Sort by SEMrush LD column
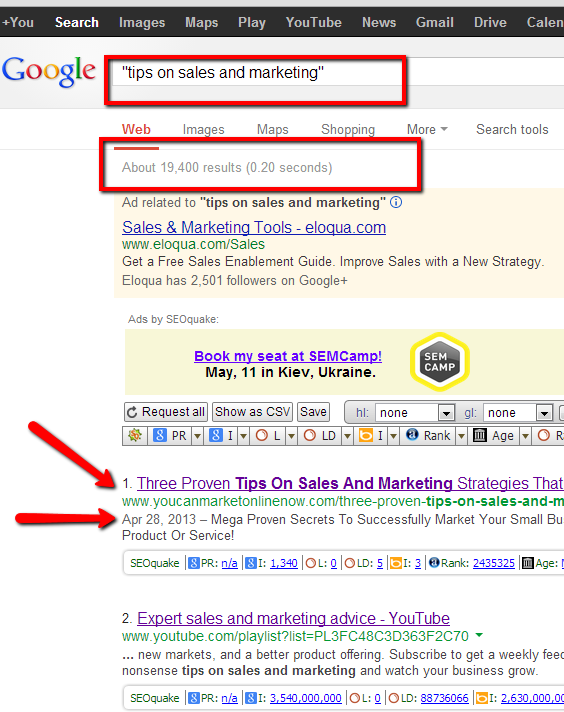The image size is (564, 712). [320, 436]
